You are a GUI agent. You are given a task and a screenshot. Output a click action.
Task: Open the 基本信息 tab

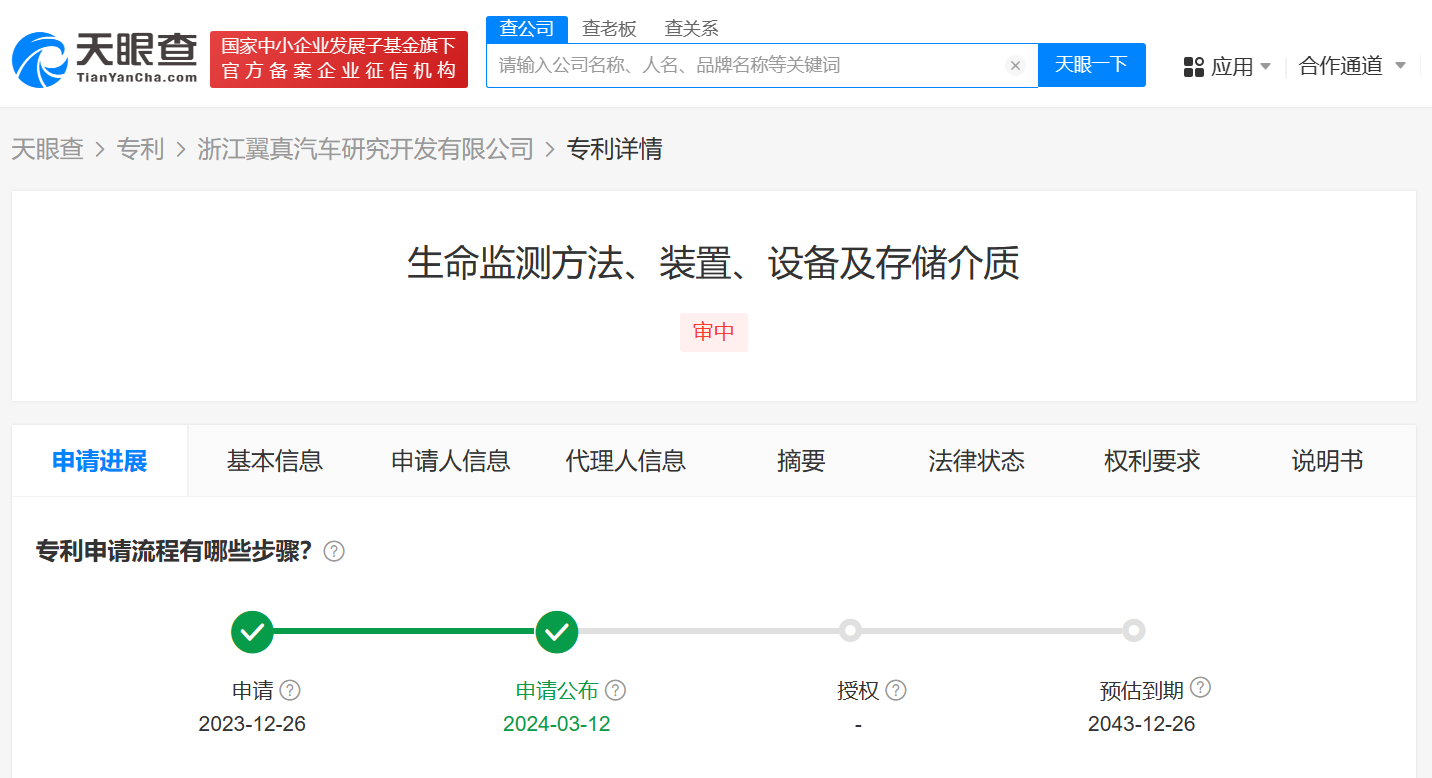click(275, 461)
